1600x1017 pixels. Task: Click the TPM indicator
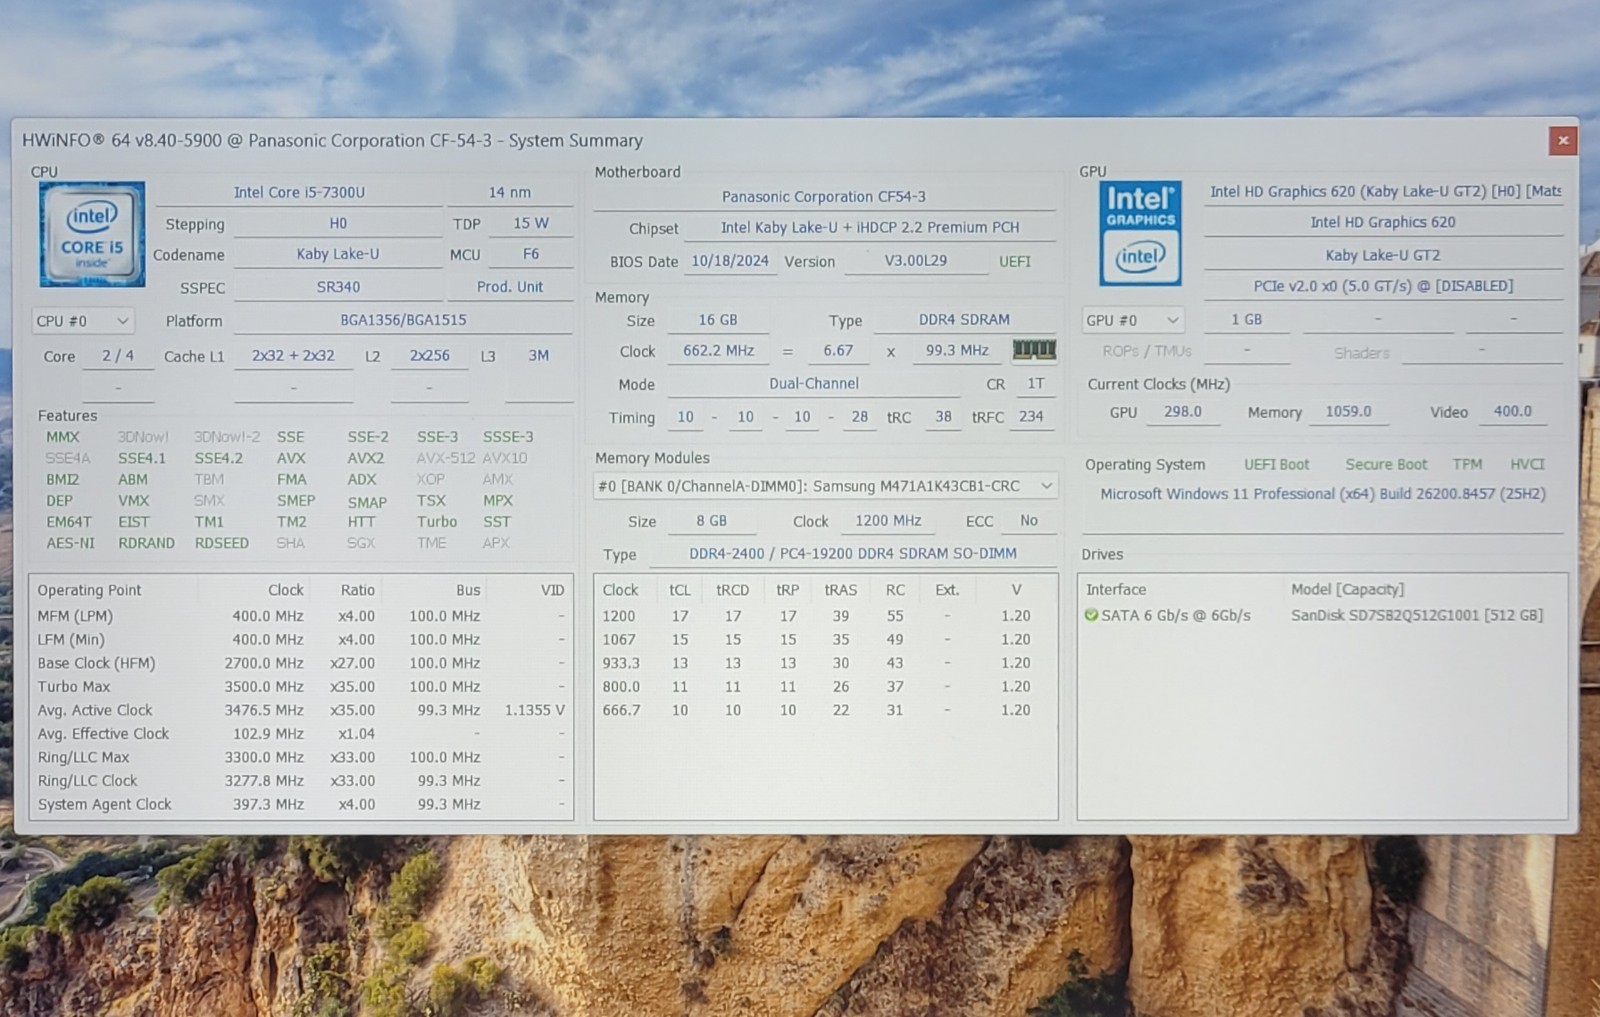[x=1467, y=465]
